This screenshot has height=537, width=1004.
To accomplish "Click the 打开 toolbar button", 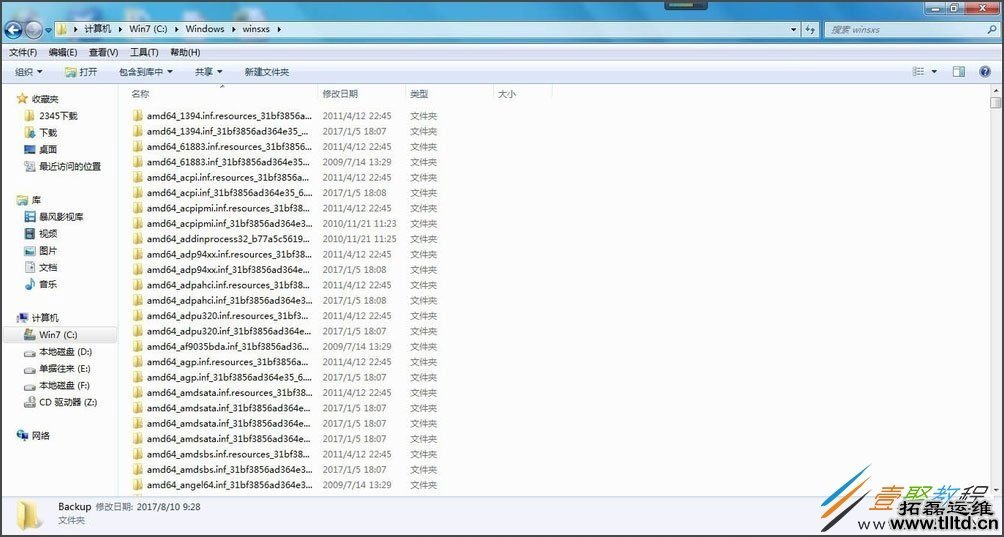I will [x=81, y=72].
